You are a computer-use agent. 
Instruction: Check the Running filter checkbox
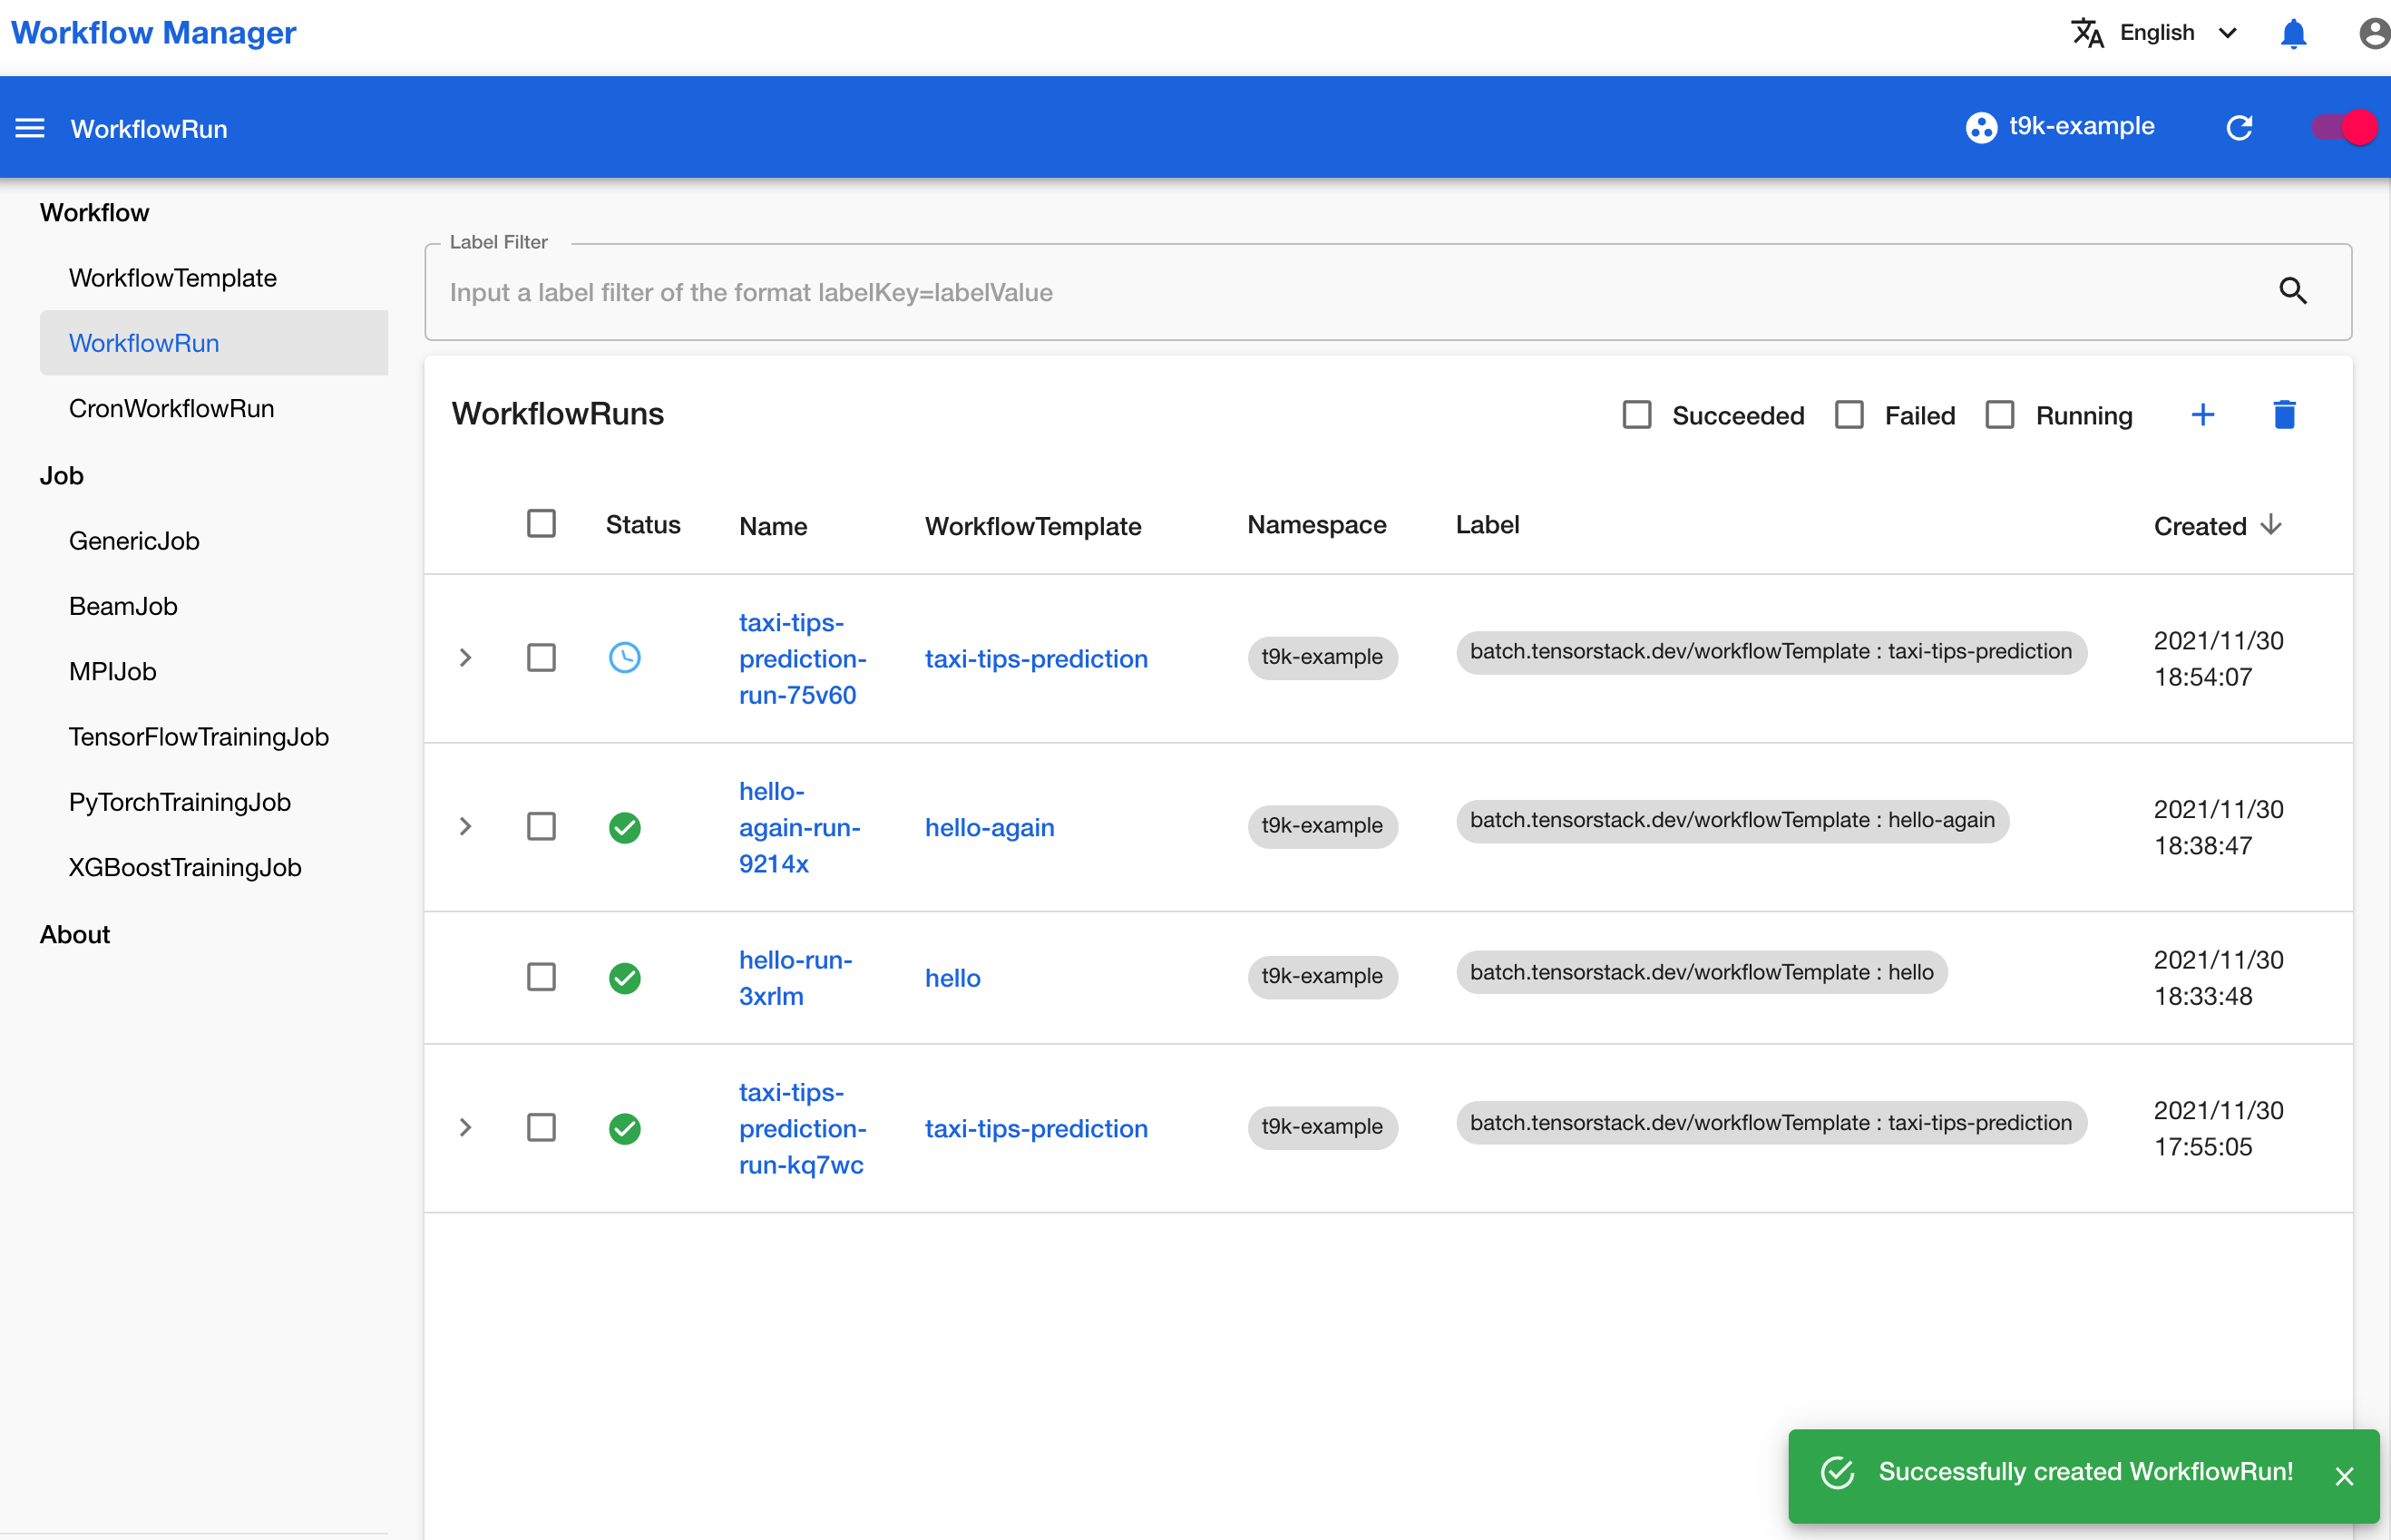[1999, 414]
